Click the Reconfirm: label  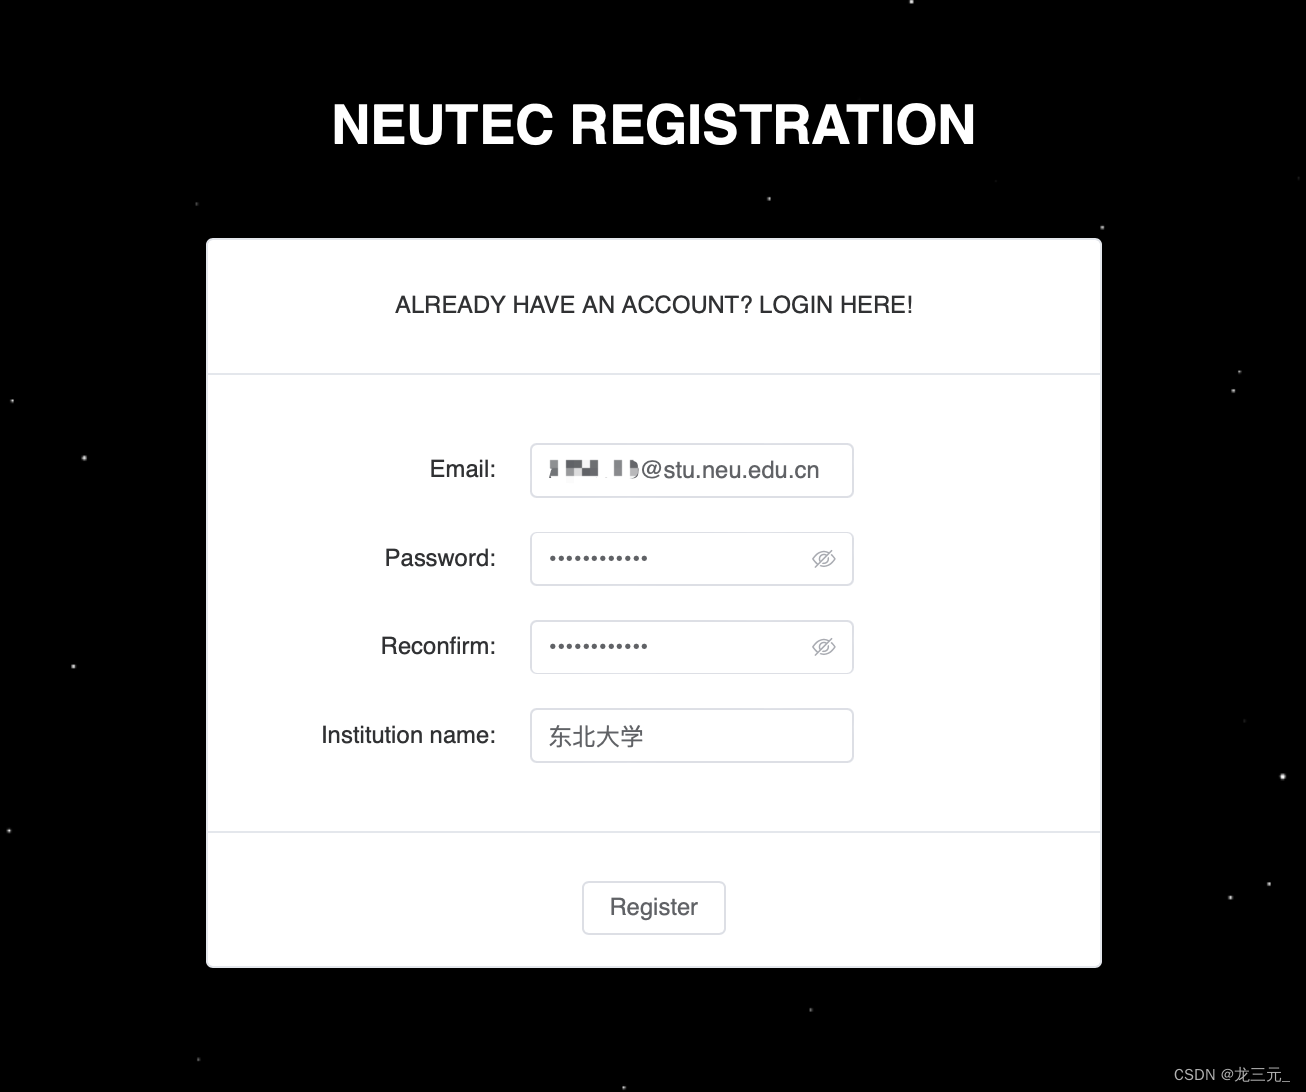[438, 646]
